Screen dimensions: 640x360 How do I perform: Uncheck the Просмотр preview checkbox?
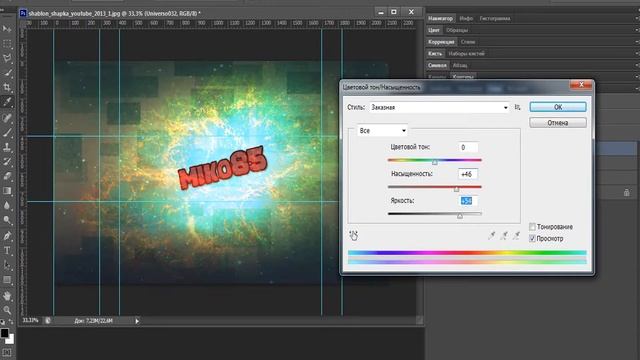tap(532, 238)
